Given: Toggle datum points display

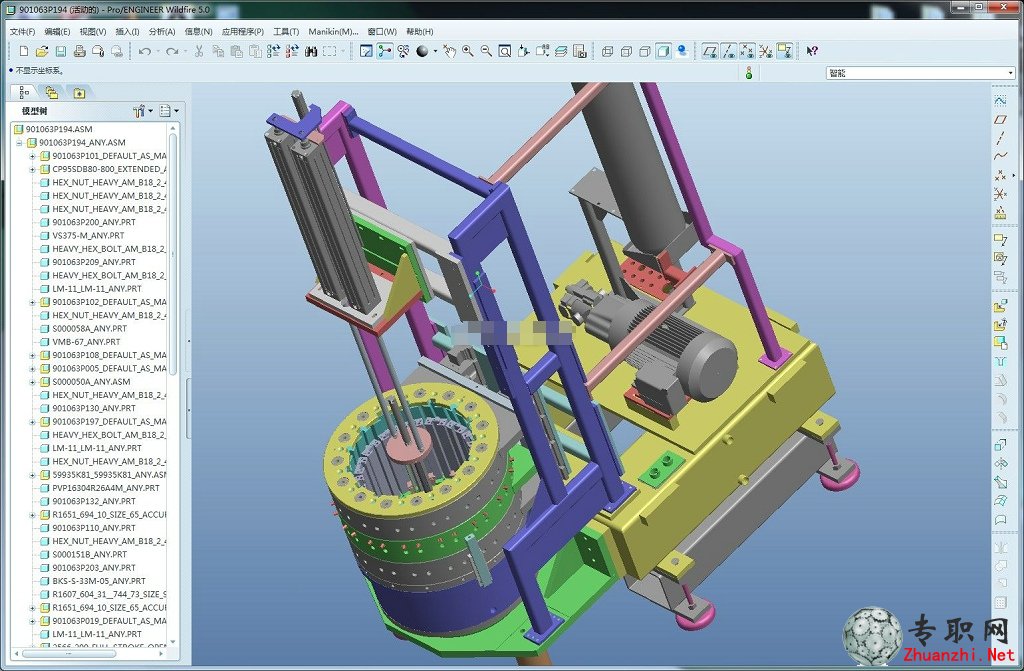Looking at the screenshot, I should (747, 51).
